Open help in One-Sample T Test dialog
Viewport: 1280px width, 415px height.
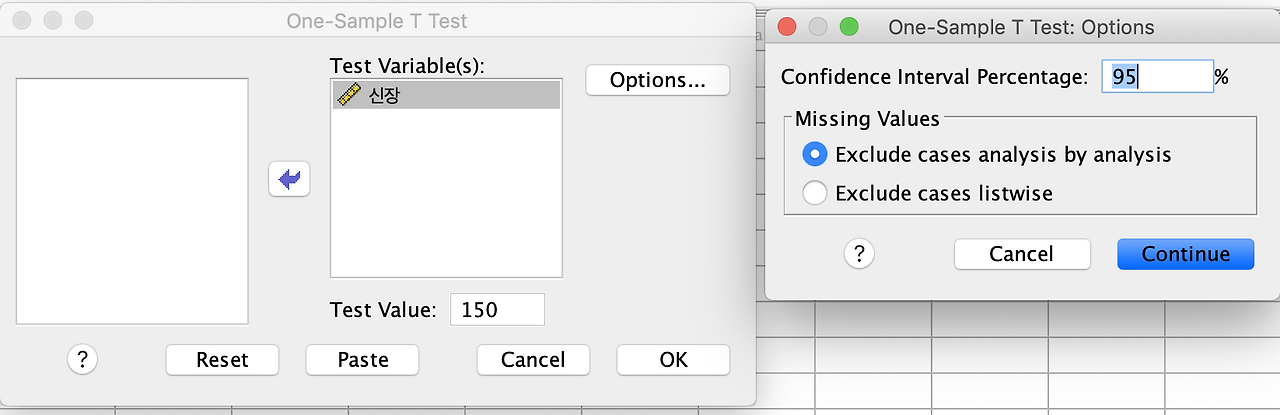pyautogui.click(x=82, y=360)
